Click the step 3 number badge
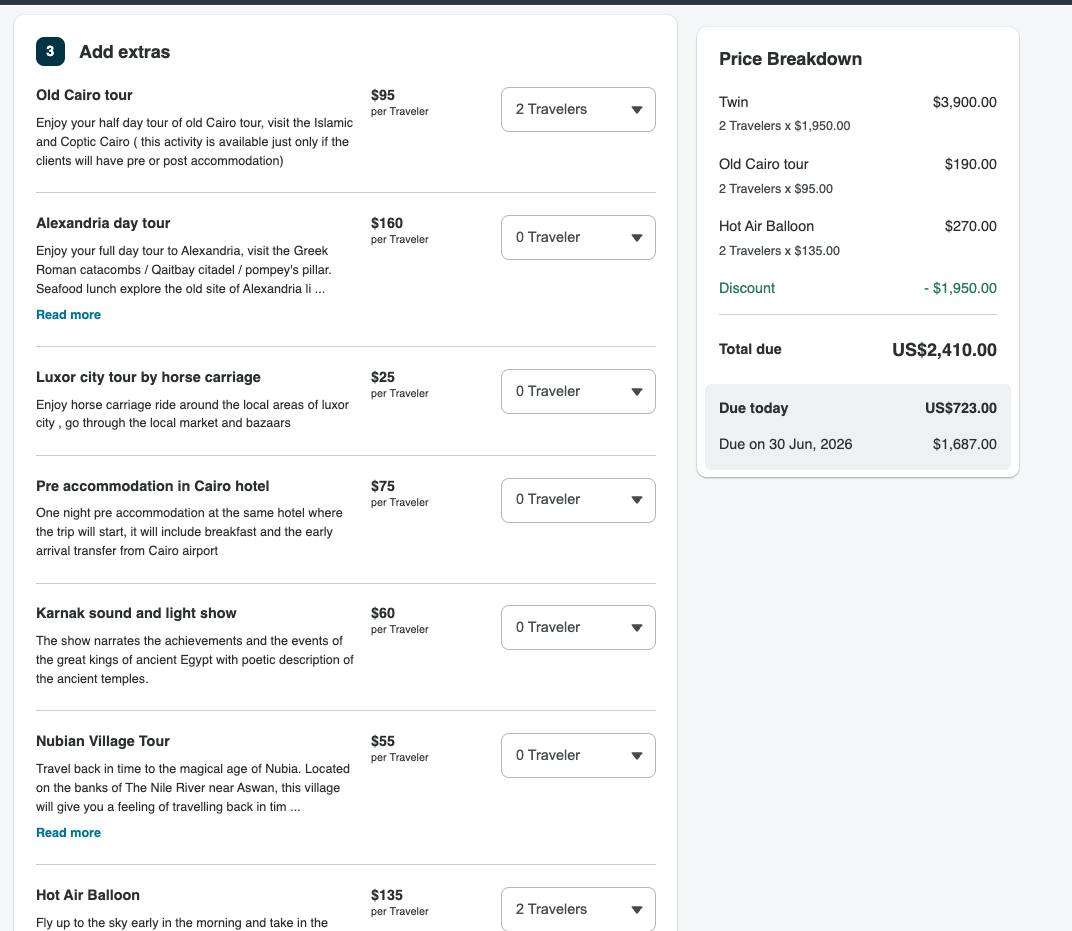The width and height of the screenshot is (1072, 931). point(51,51)
